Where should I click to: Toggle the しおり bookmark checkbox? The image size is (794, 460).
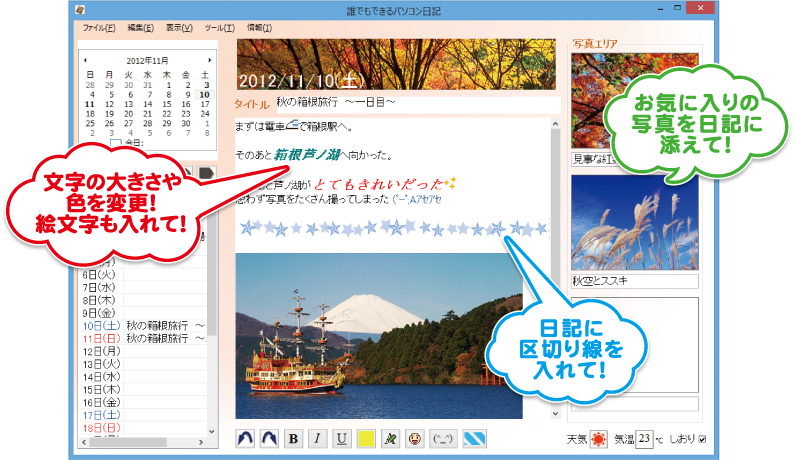pyautogui.click(x=703, y=439)
